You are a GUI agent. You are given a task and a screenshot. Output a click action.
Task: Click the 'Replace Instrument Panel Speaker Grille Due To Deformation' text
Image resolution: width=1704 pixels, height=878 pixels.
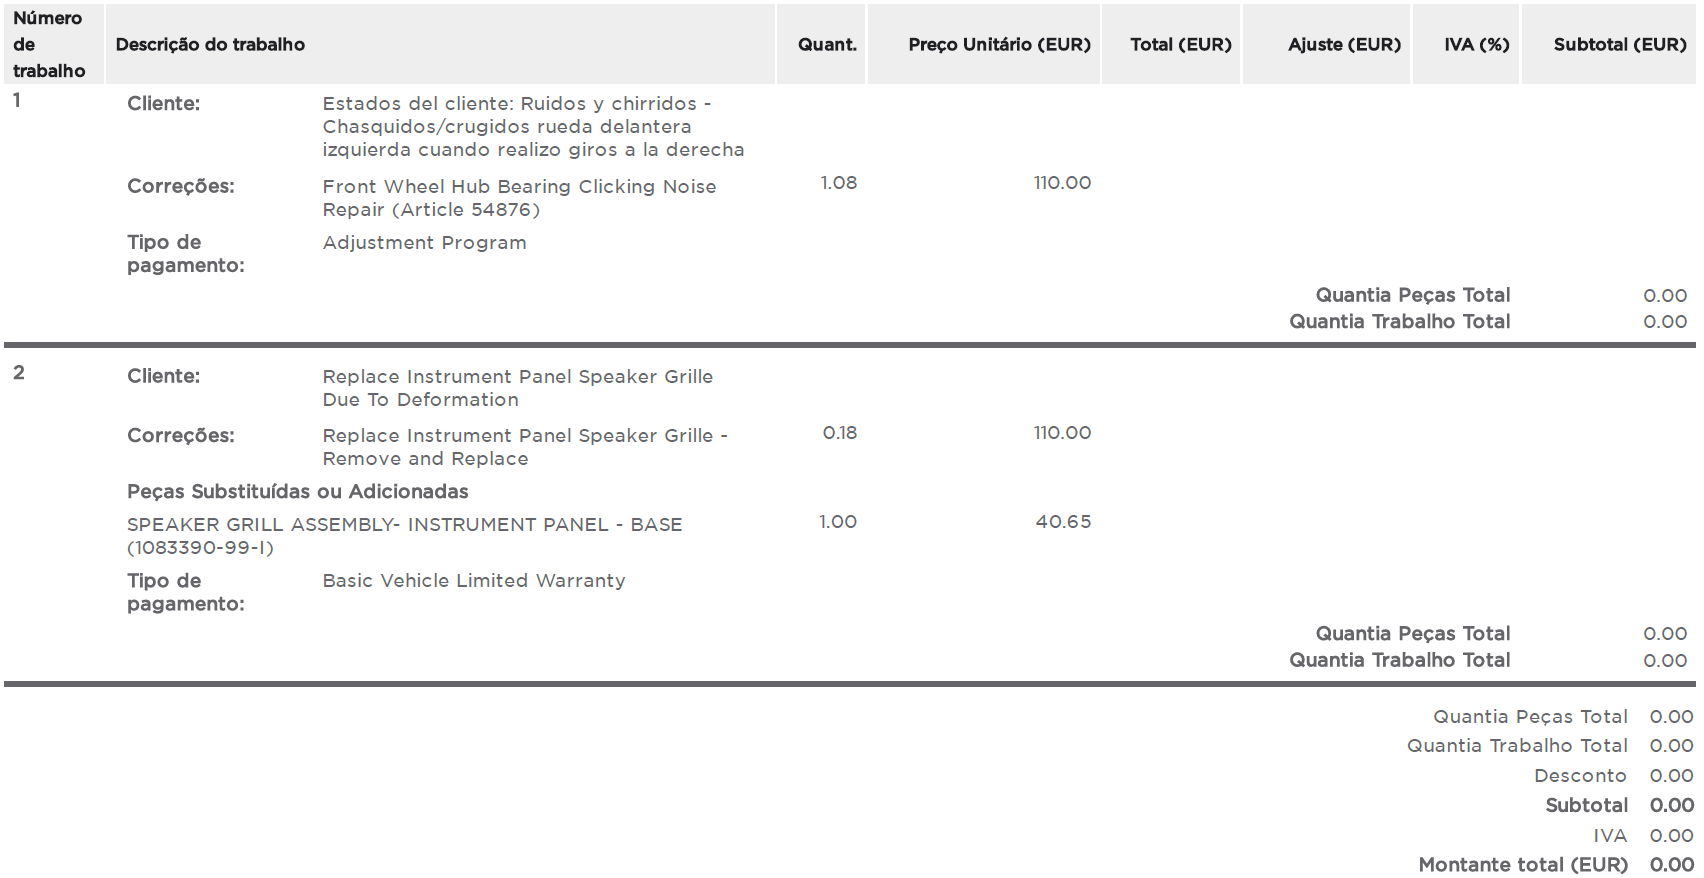pyautogui.click(x=518, y=388)
